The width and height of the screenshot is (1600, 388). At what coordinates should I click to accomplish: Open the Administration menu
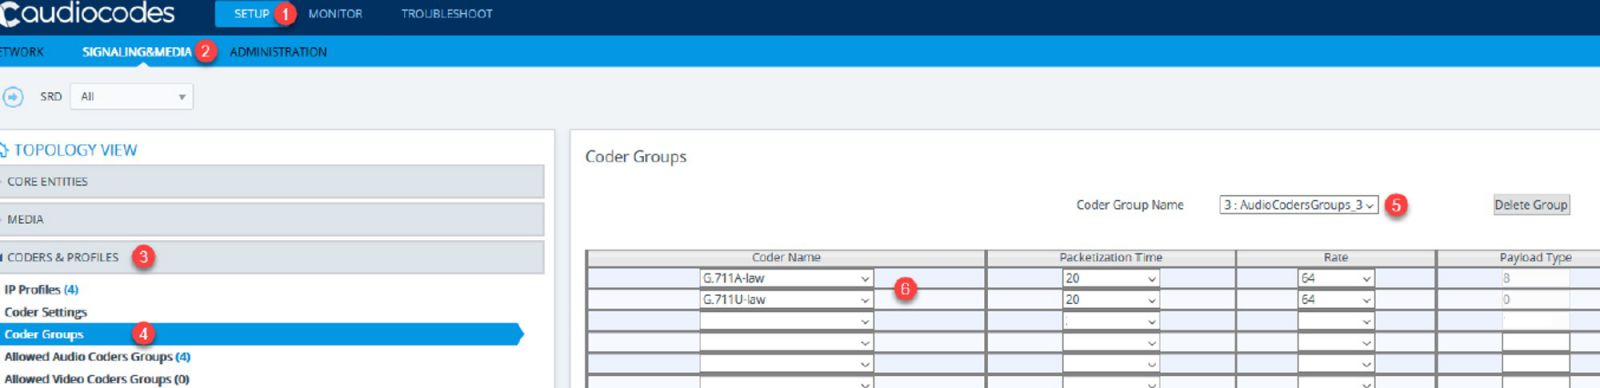278,52
